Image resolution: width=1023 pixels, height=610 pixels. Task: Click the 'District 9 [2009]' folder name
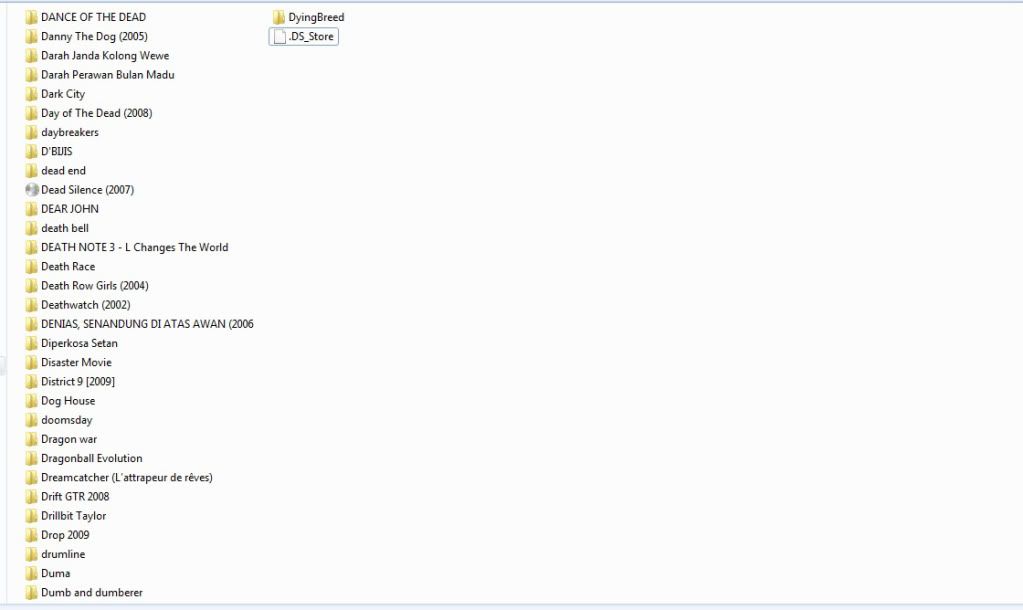78,382
